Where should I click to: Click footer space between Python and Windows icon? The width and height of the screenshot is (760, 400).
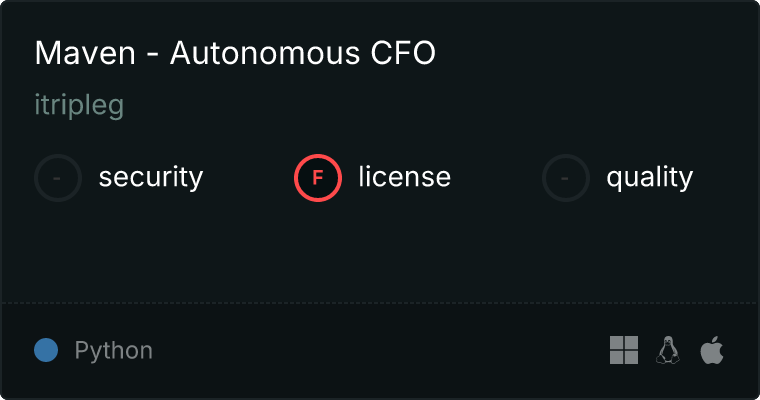tap(380, 350)
